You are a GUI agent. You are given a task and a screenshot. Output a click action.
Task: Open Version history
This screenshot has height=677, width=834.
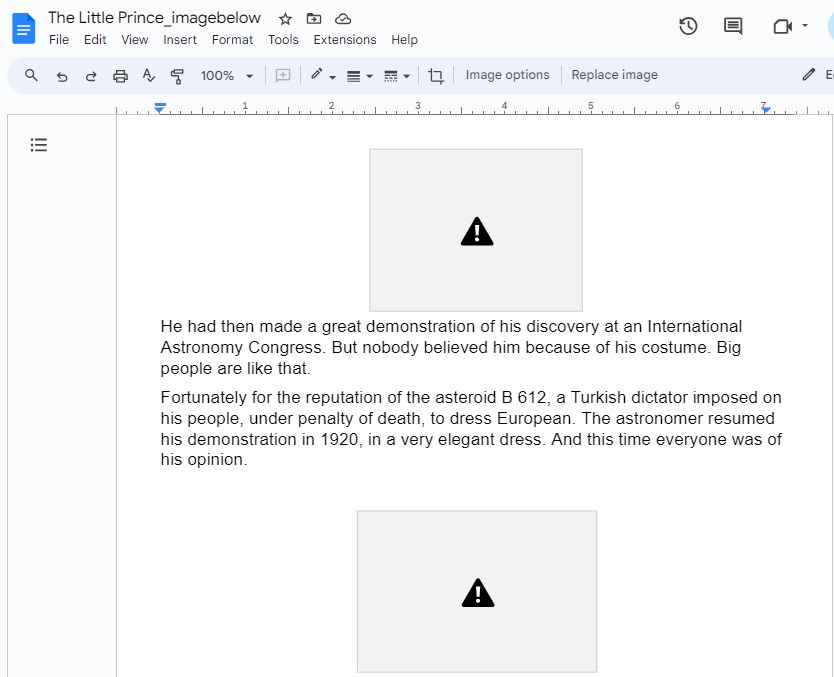688,26
